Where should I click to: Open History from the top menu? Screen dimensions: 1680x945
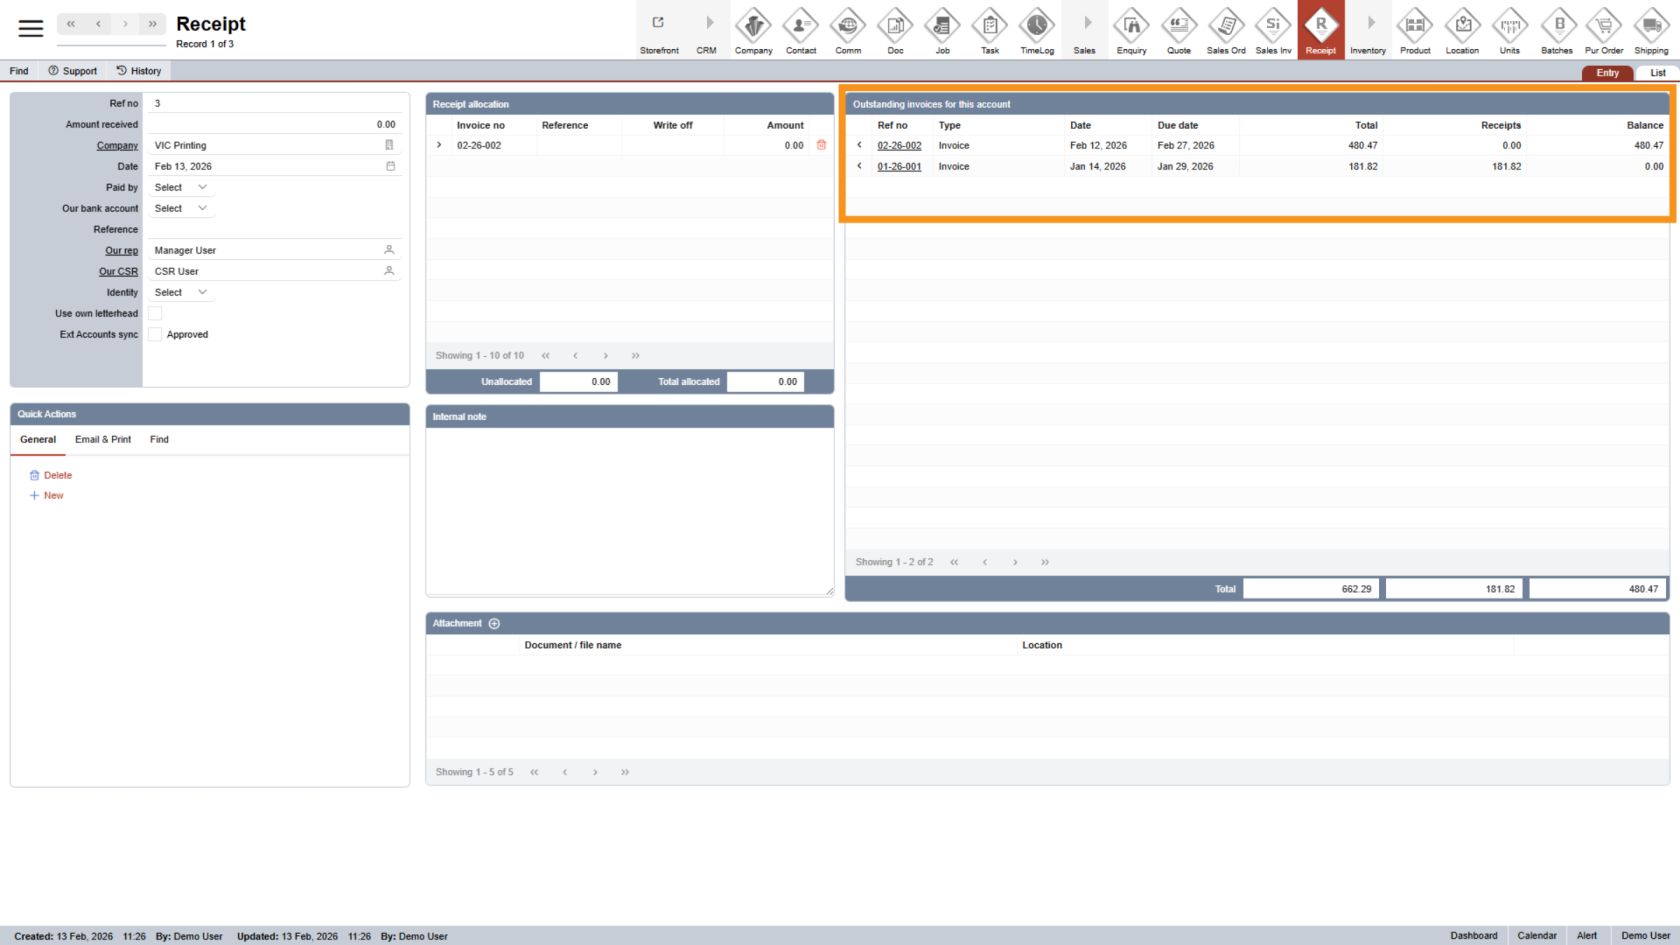tap(139, 71)
